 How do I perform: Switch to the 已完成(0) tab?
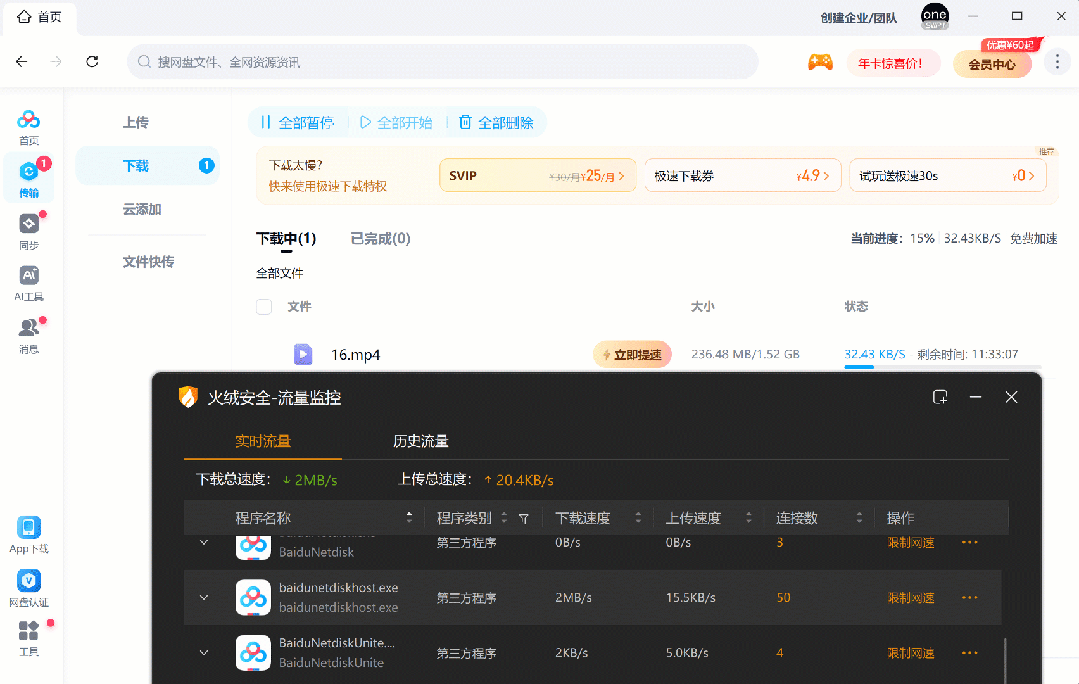tap(380, 239)
